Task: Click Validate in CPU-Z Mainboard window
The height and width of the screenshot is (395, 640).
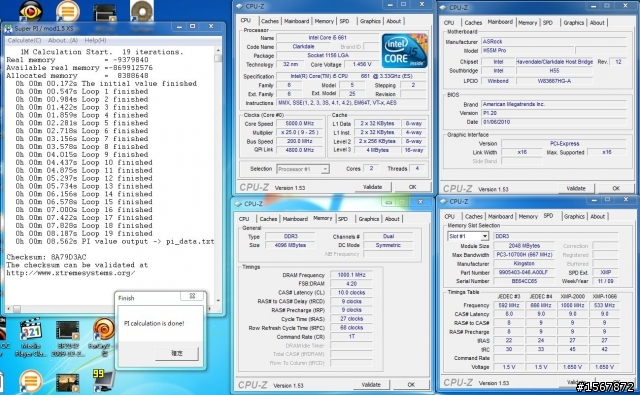Action: coord(576,189)
